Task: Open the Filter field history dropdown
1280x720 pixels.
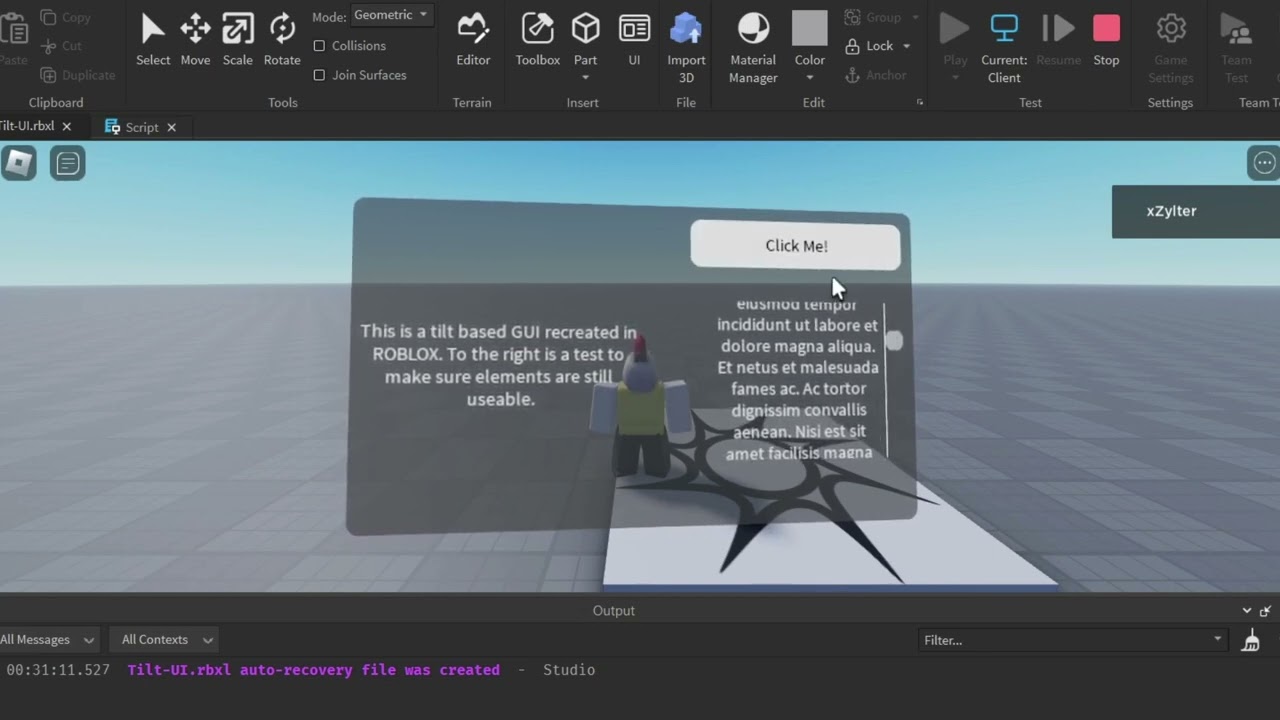Action: coord(1217,639)
